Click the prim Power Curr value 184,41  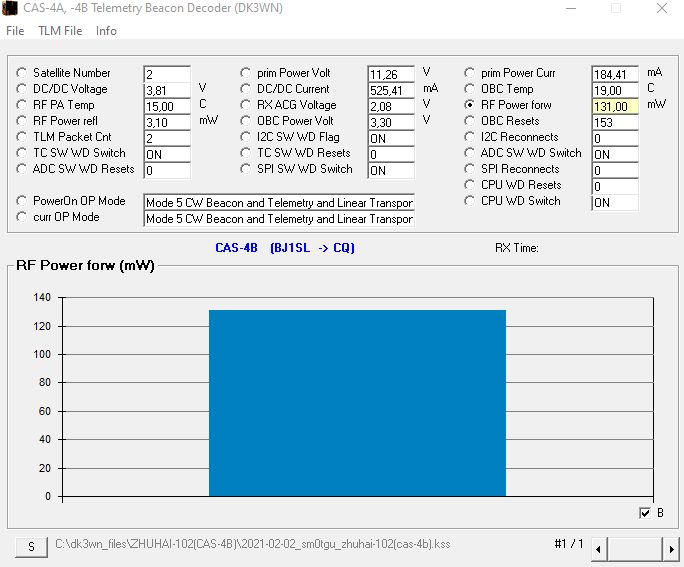point(615,74)
